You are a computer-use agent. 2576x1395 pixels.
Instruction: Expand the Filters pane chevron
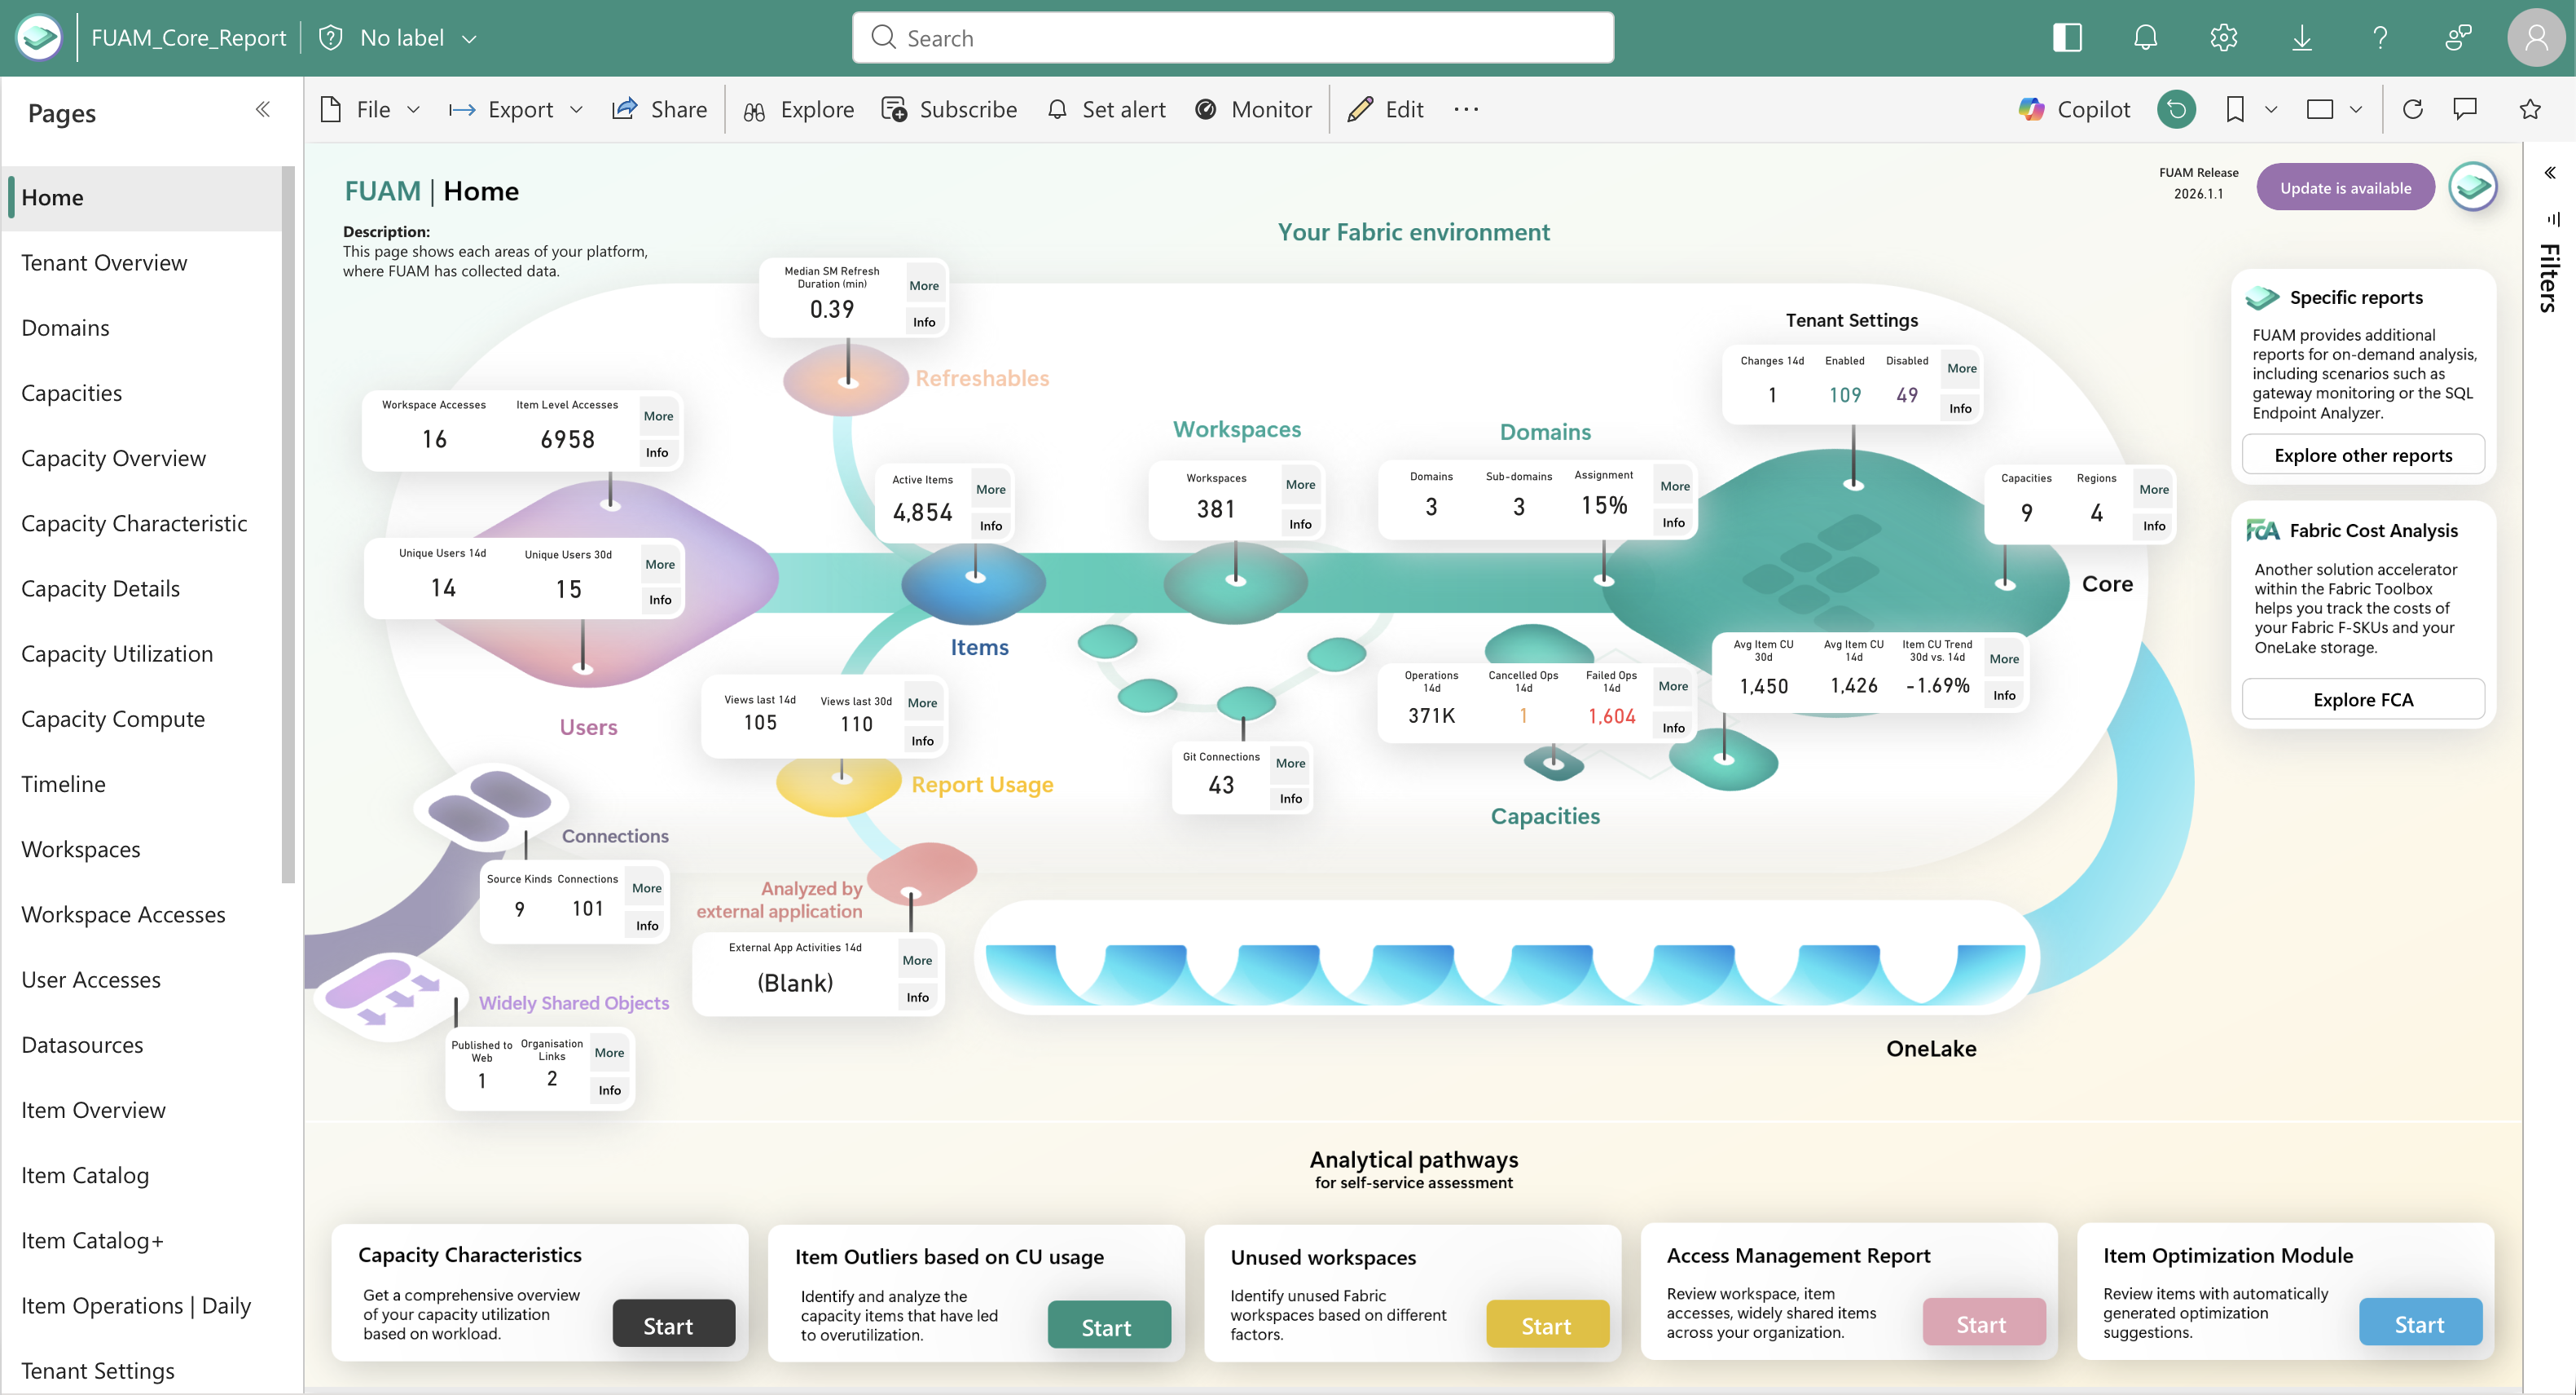(2550, 173)
